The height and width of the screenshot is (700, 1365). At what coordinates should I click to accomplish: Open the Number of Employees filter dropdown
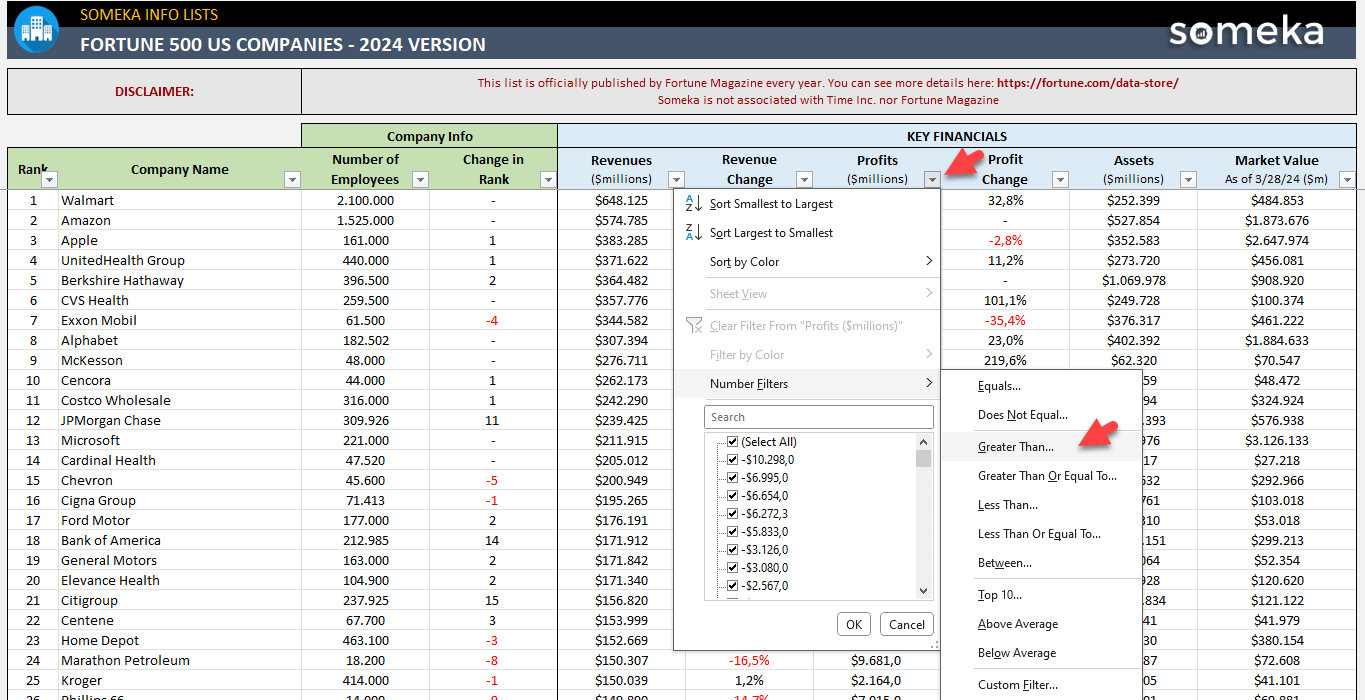click(420, 180)
